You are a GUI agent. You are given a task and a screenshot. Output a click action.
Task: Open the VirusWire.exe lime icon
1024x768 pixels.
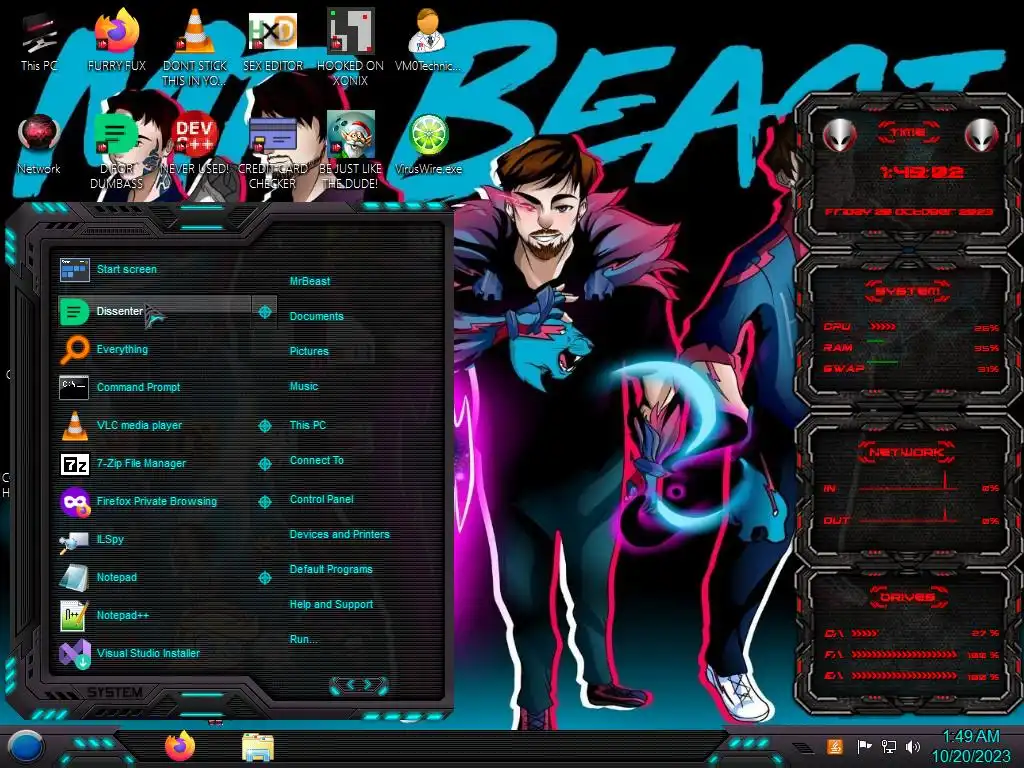(x=428, y=144)
